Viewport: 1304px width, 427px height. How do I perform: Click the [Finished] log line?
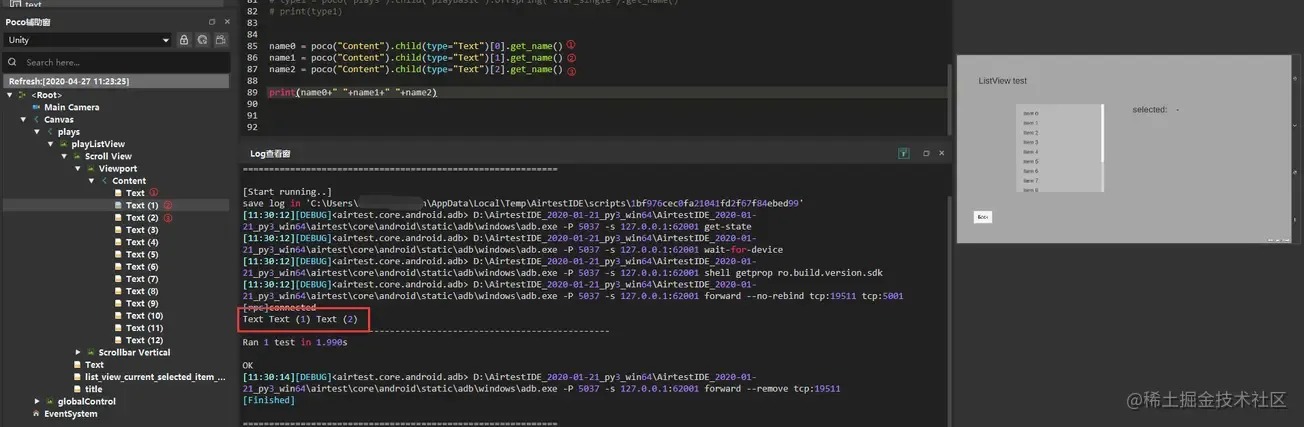(x=269, y=400)
